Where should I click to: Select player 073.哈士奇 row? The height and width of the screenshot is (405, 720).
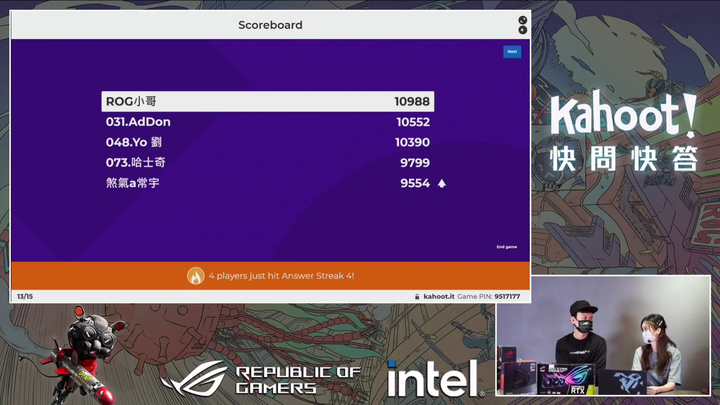[268, 162]
